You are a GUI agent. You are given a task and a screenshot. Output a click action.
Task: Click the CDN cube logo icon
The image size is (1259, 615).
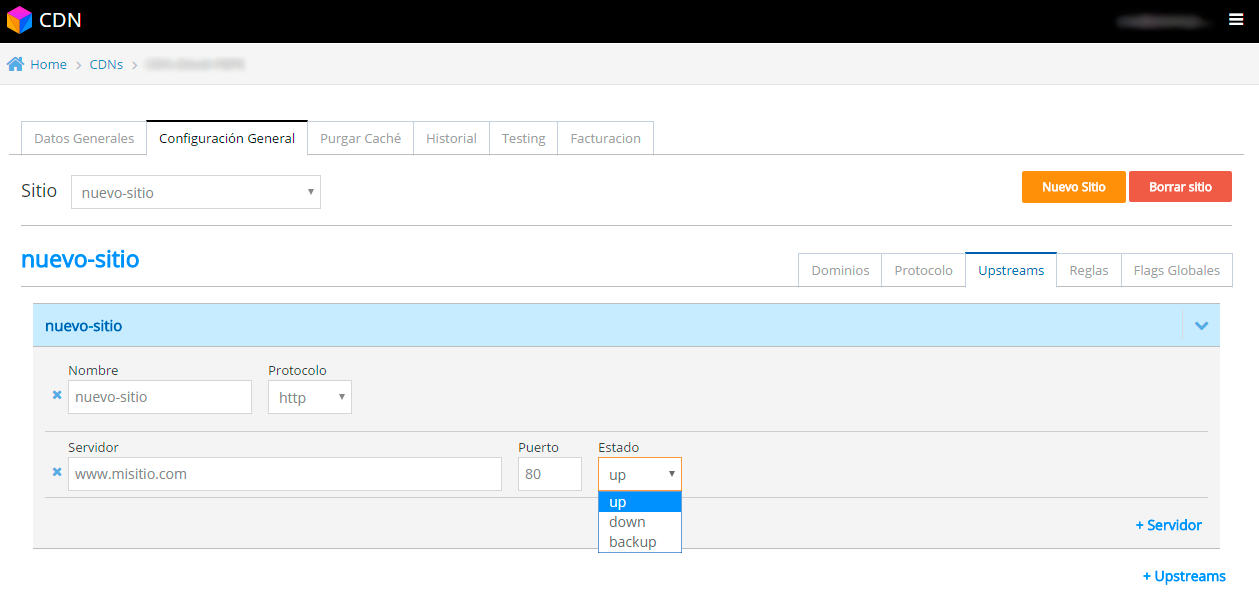(19, 20)
